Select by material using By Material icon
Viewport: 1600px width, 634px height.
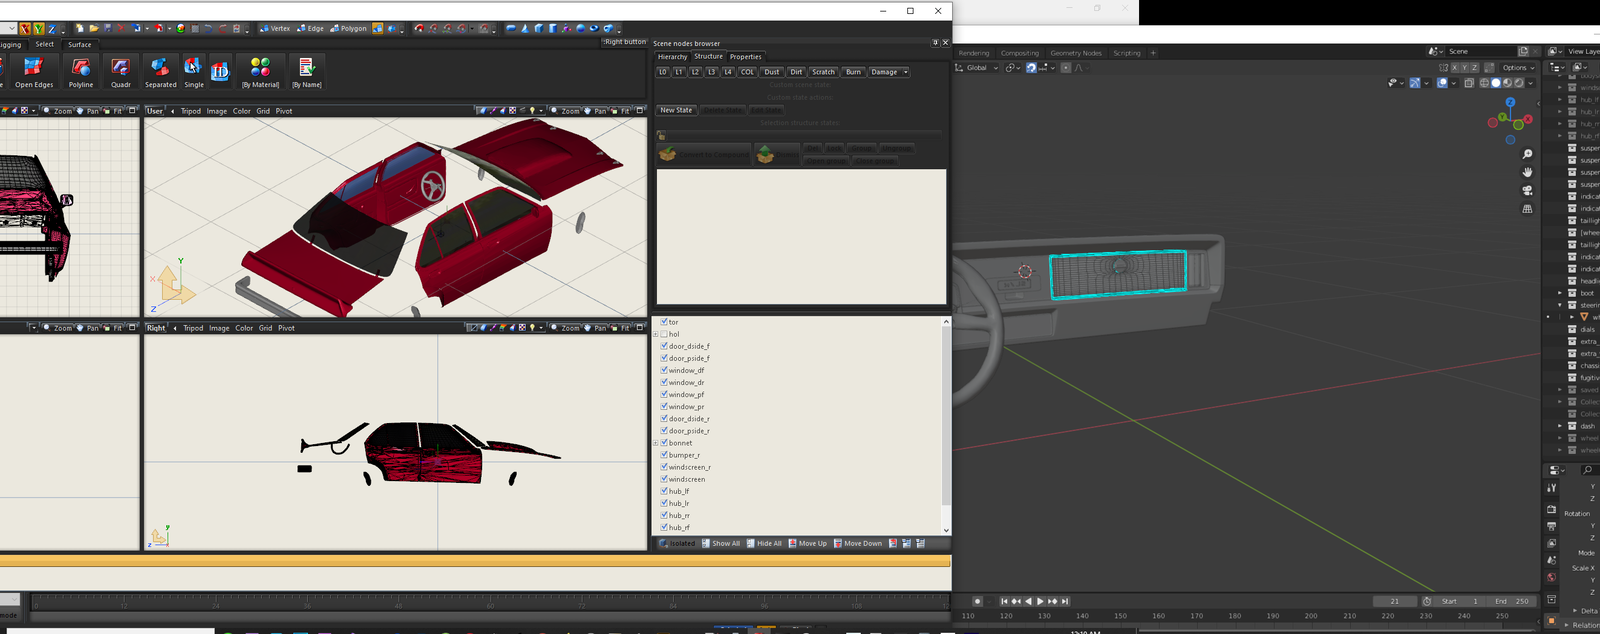260,72
